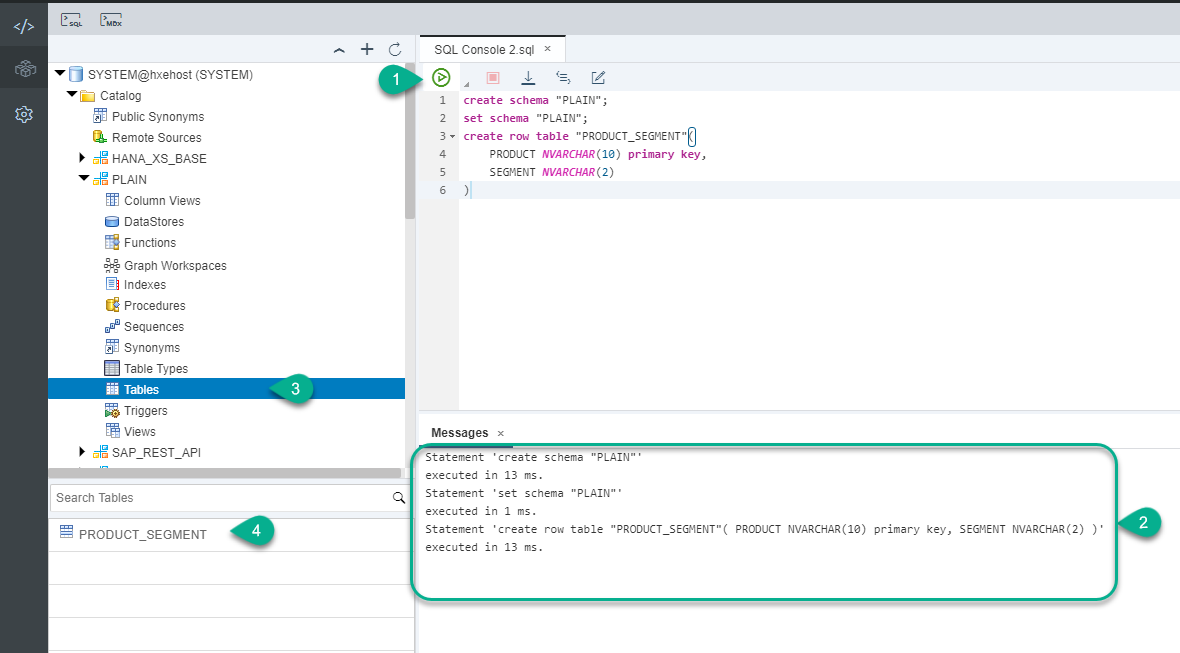
Task: Select Synonyms under PLAIN
Action: click(152, 348)
